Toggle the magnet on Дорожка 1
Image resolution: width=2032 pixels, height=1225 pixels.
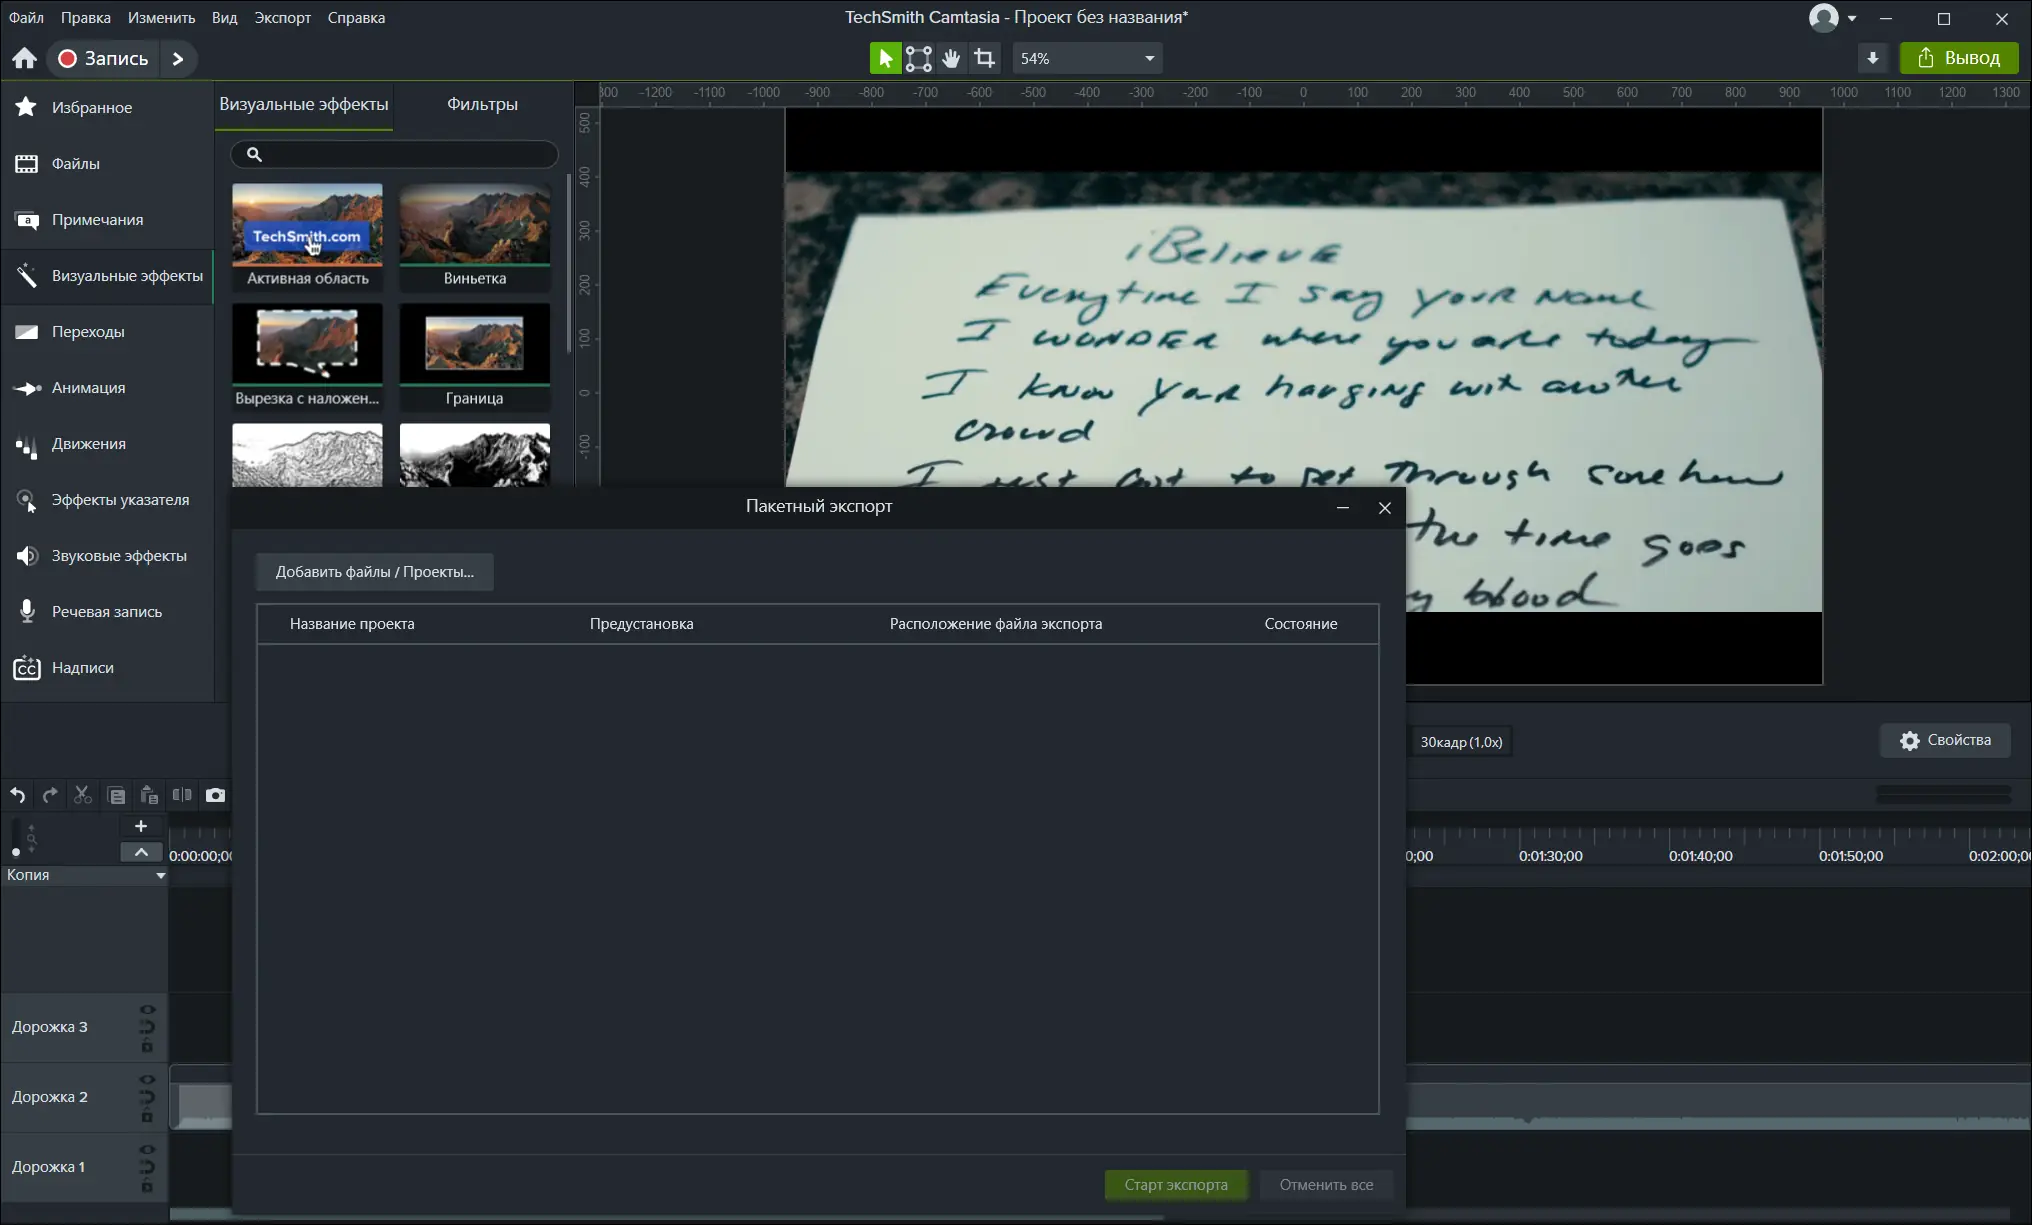click(x=147, y=1167)
